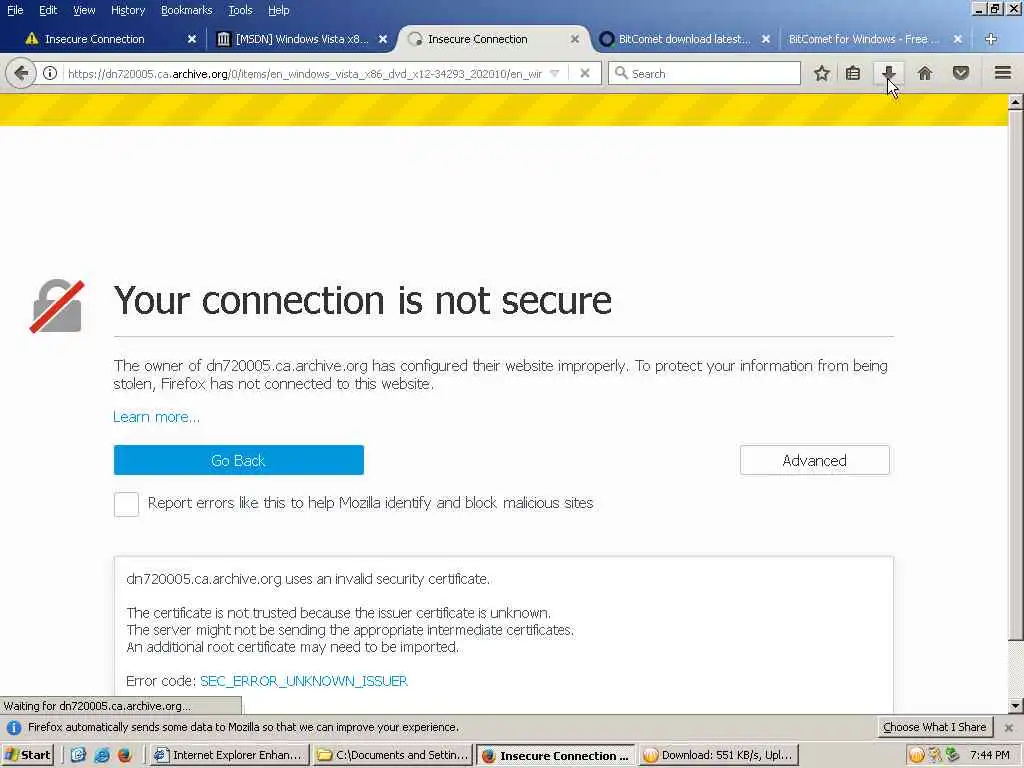Close the BitComet download latest tab
The image size is (1024, 768).
coord(766,39)
